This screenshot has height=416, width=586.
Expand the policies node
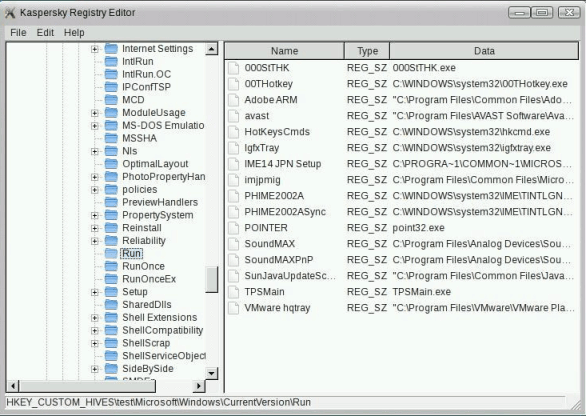95,189
